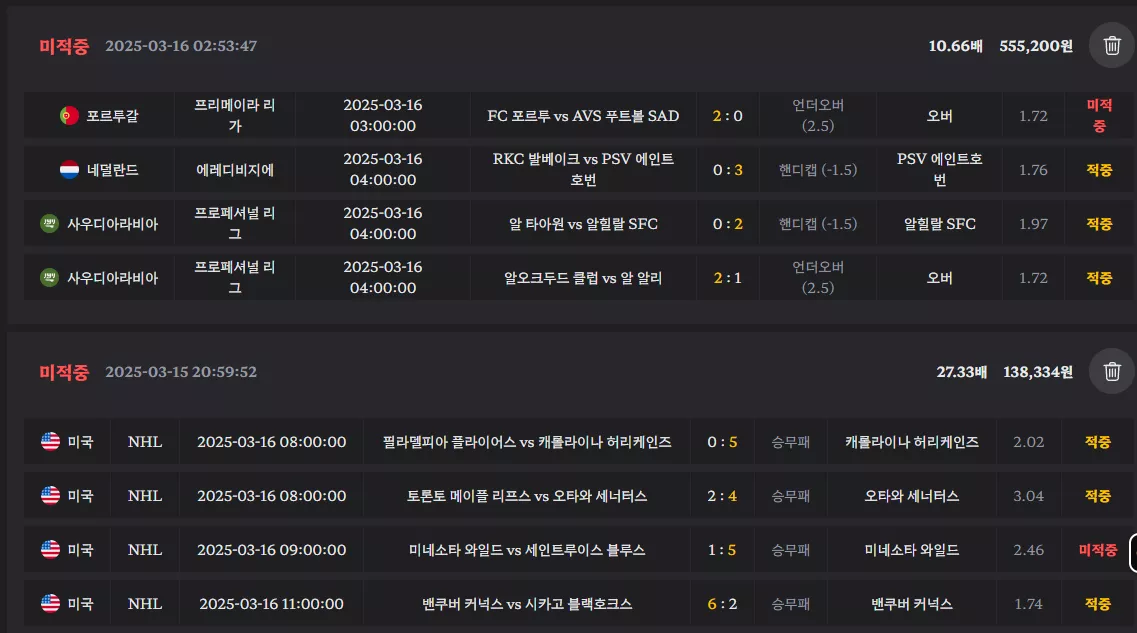Click USA flag in 토론토 메이플 리프스 row
Screen dimensions: 1137x633
[x=50, y=495]
